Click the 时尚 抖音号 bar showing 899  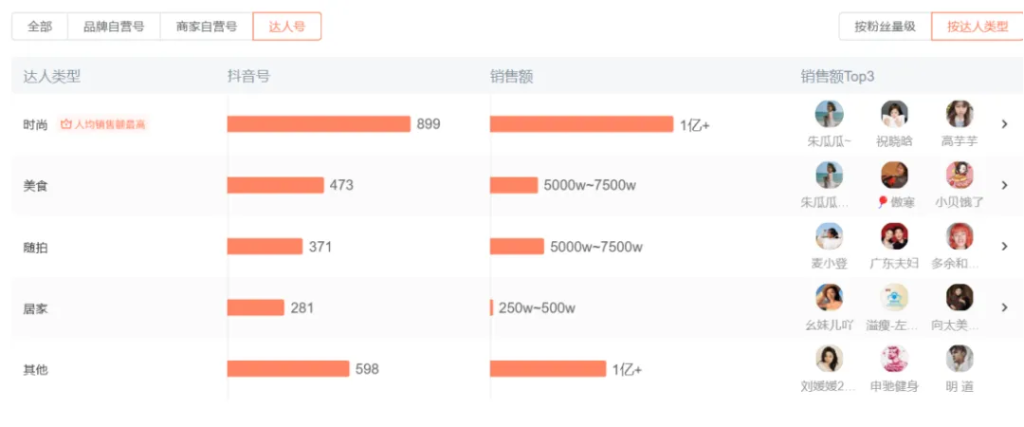click(319, 124)
